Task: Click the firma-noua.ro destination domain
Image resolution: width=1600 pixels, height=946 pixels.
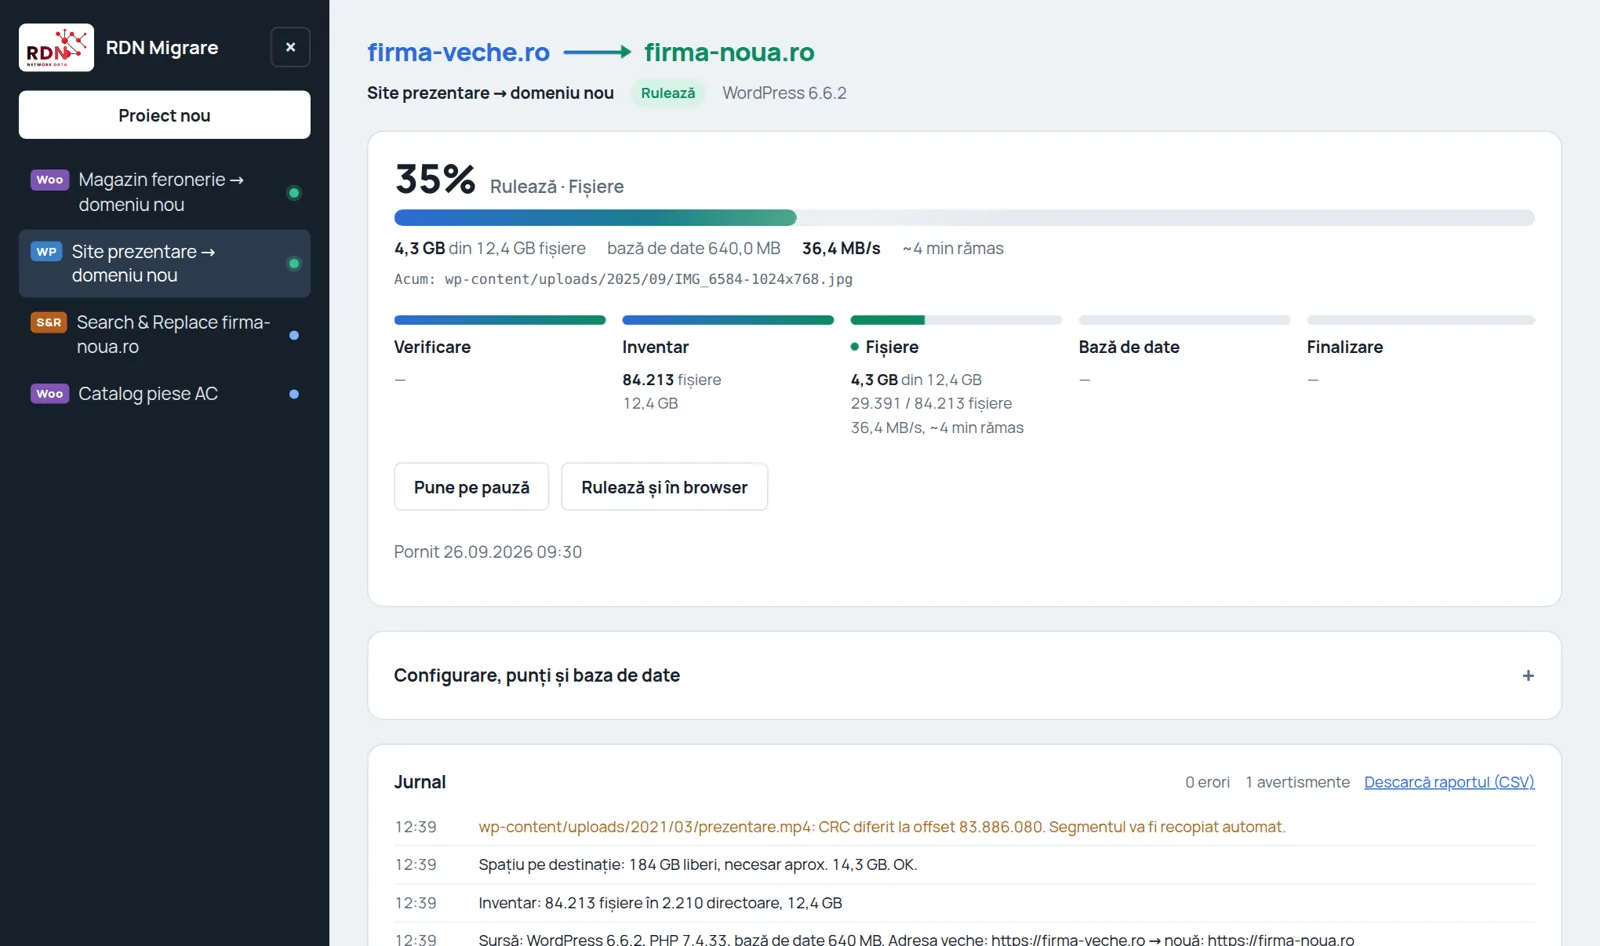Action: pyautogui.click(x=729, y=52)
